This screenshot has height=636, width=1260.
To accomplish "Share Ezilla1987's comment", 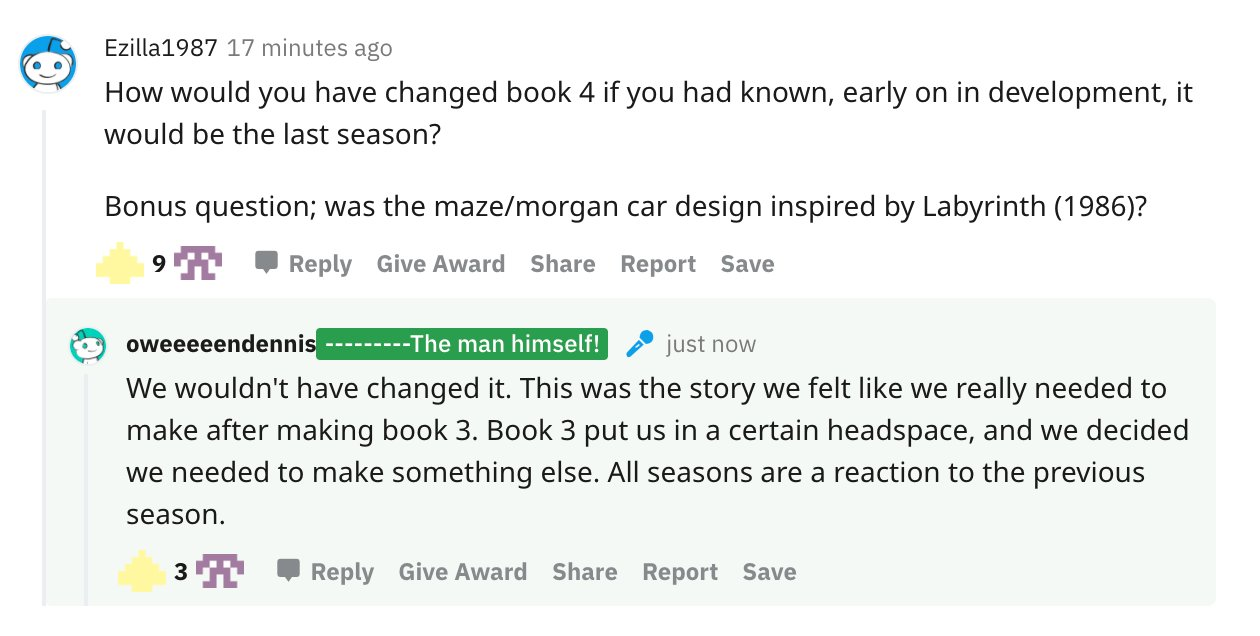I will pos(562,264).
